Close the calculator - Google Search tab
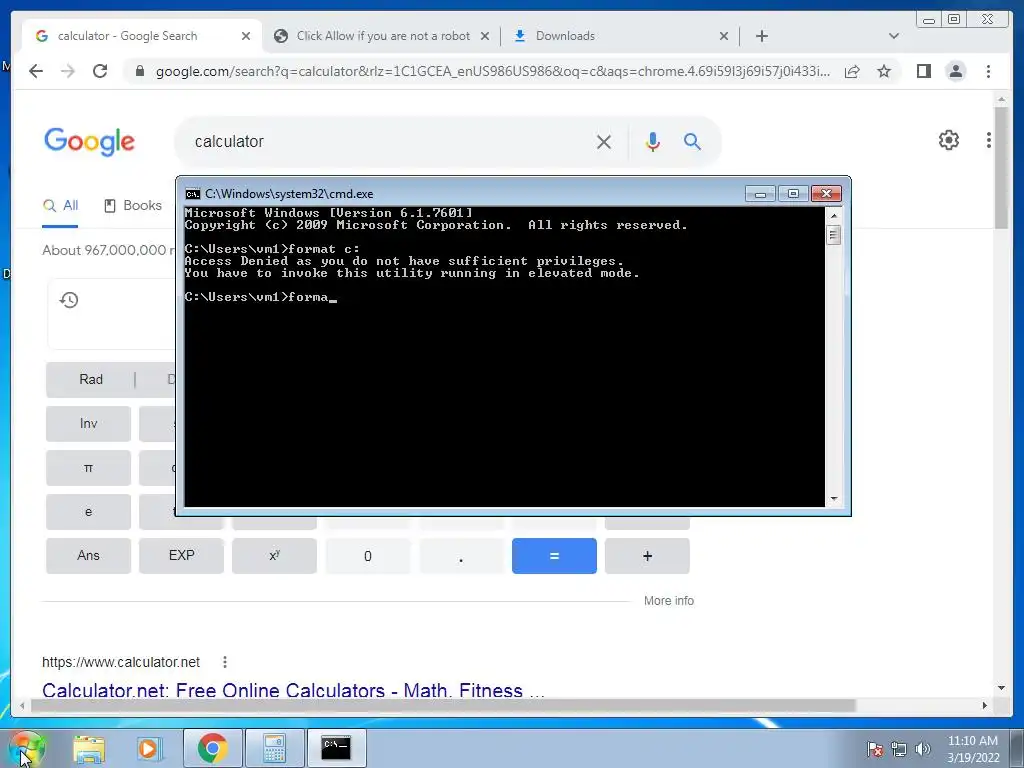The height and width of the screenshot is (768, 1024). click(x=246, y=36)
